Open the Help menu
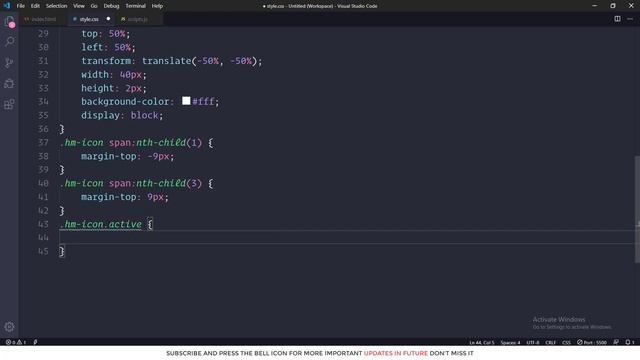 157,6
